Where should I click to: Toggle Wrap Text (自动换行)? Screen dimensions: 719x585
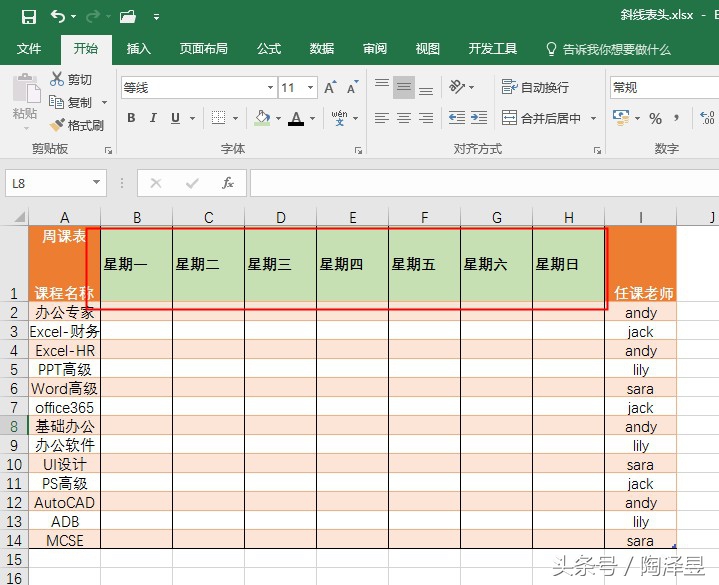535,87
